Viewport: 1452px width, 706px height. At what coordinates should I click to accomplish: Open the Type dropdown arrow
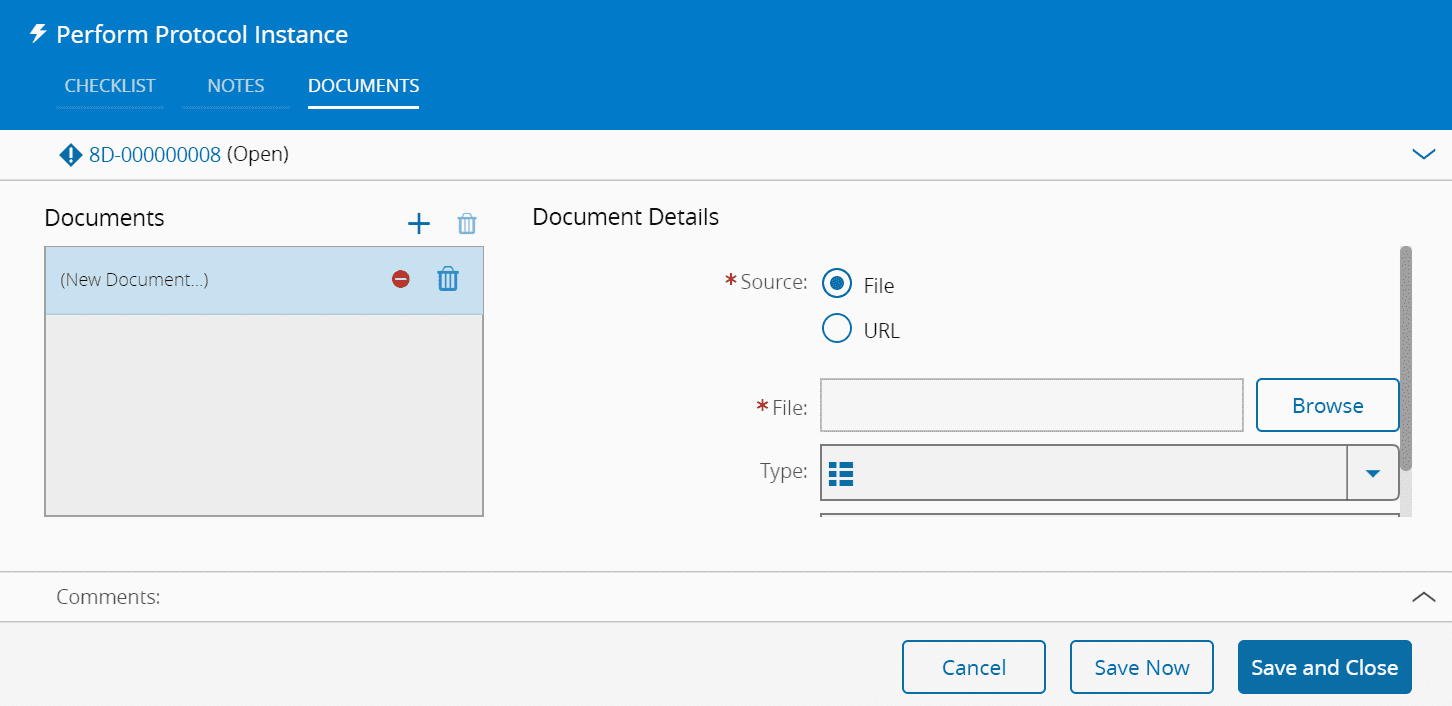pyautogui.click(x=1373, y=473)
